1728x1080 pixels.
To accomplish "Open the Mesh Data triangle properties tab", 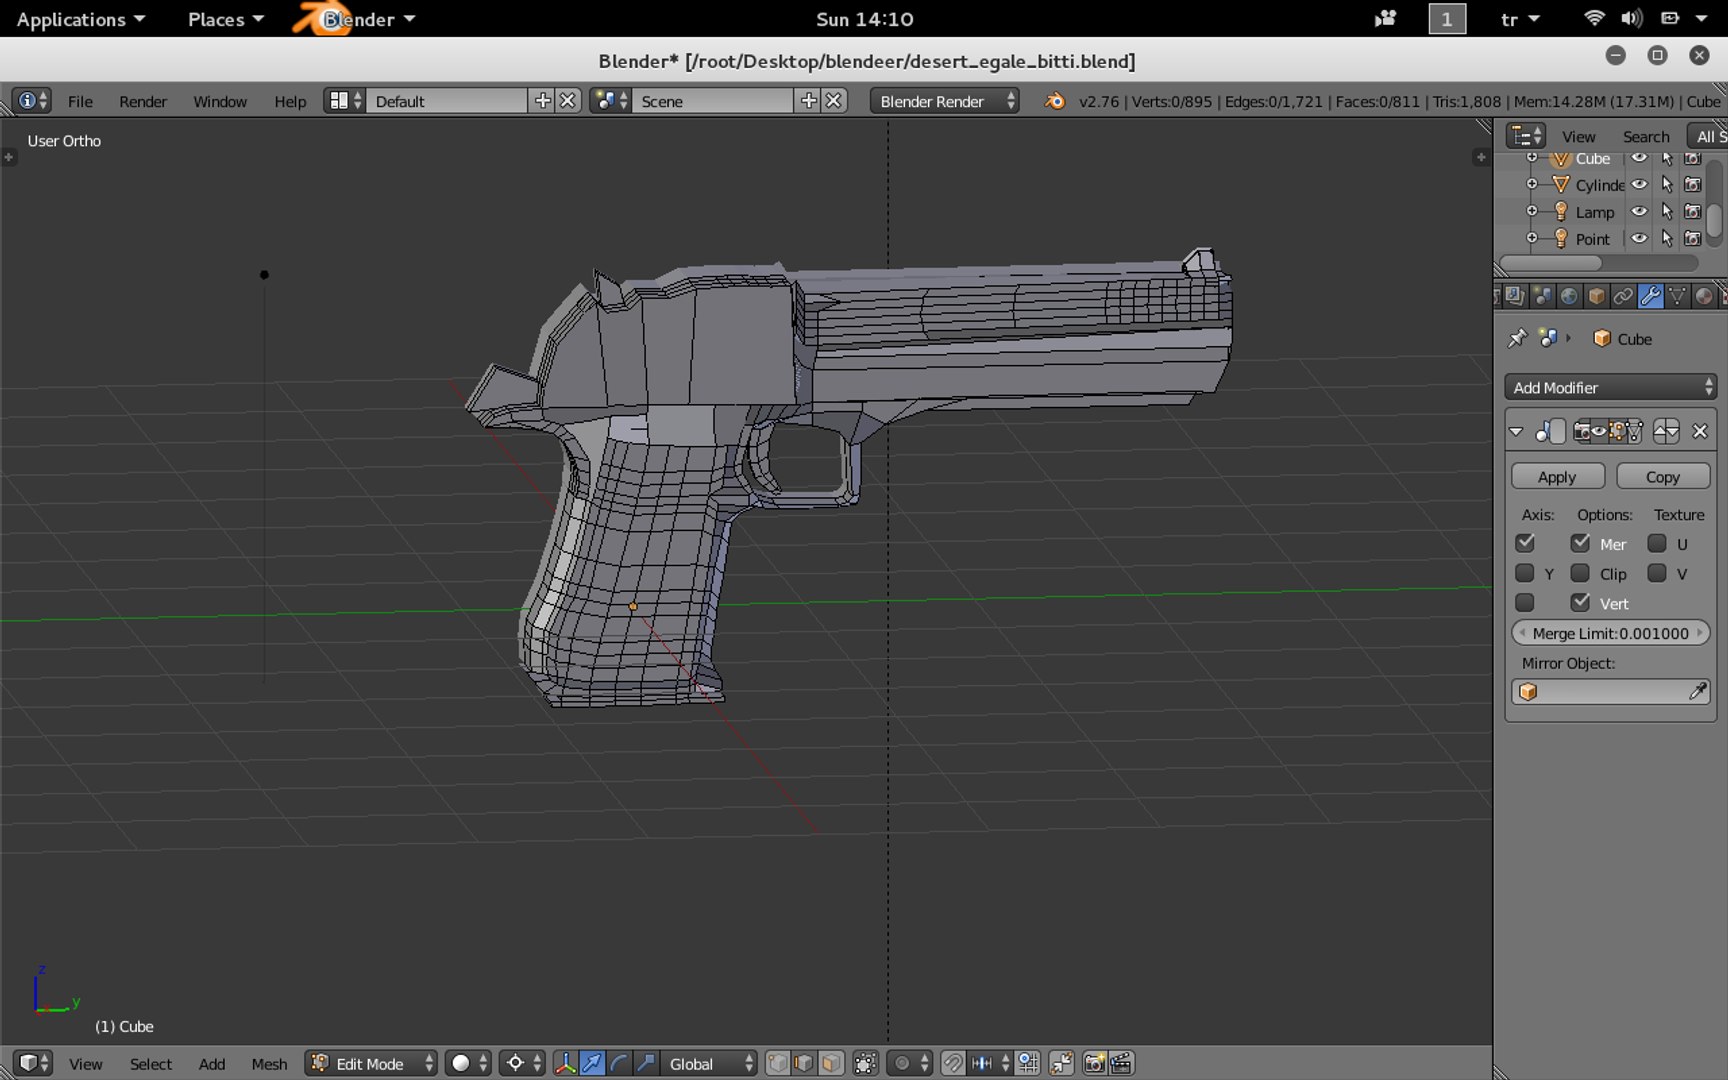I will (1677, 296).
